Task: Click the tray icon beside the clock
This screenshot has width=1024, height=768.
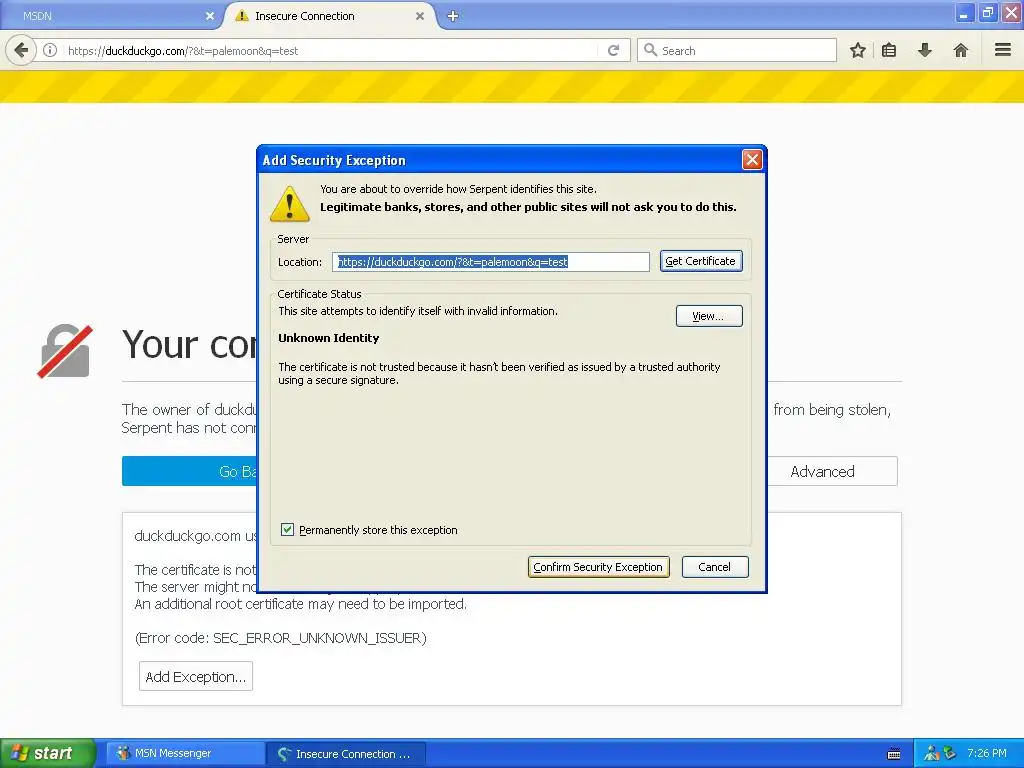Action: point(950,754)
